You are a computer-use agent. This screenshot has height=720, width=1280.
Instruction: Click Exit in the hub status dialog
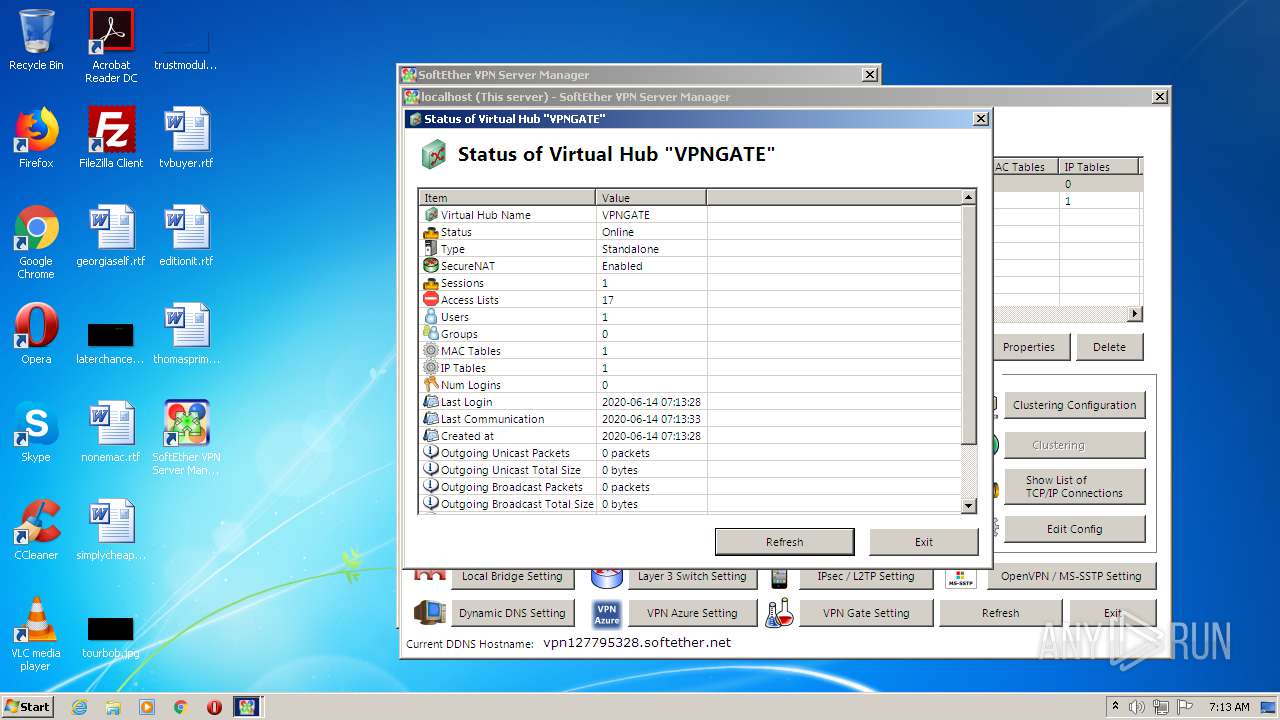(923, 542)
